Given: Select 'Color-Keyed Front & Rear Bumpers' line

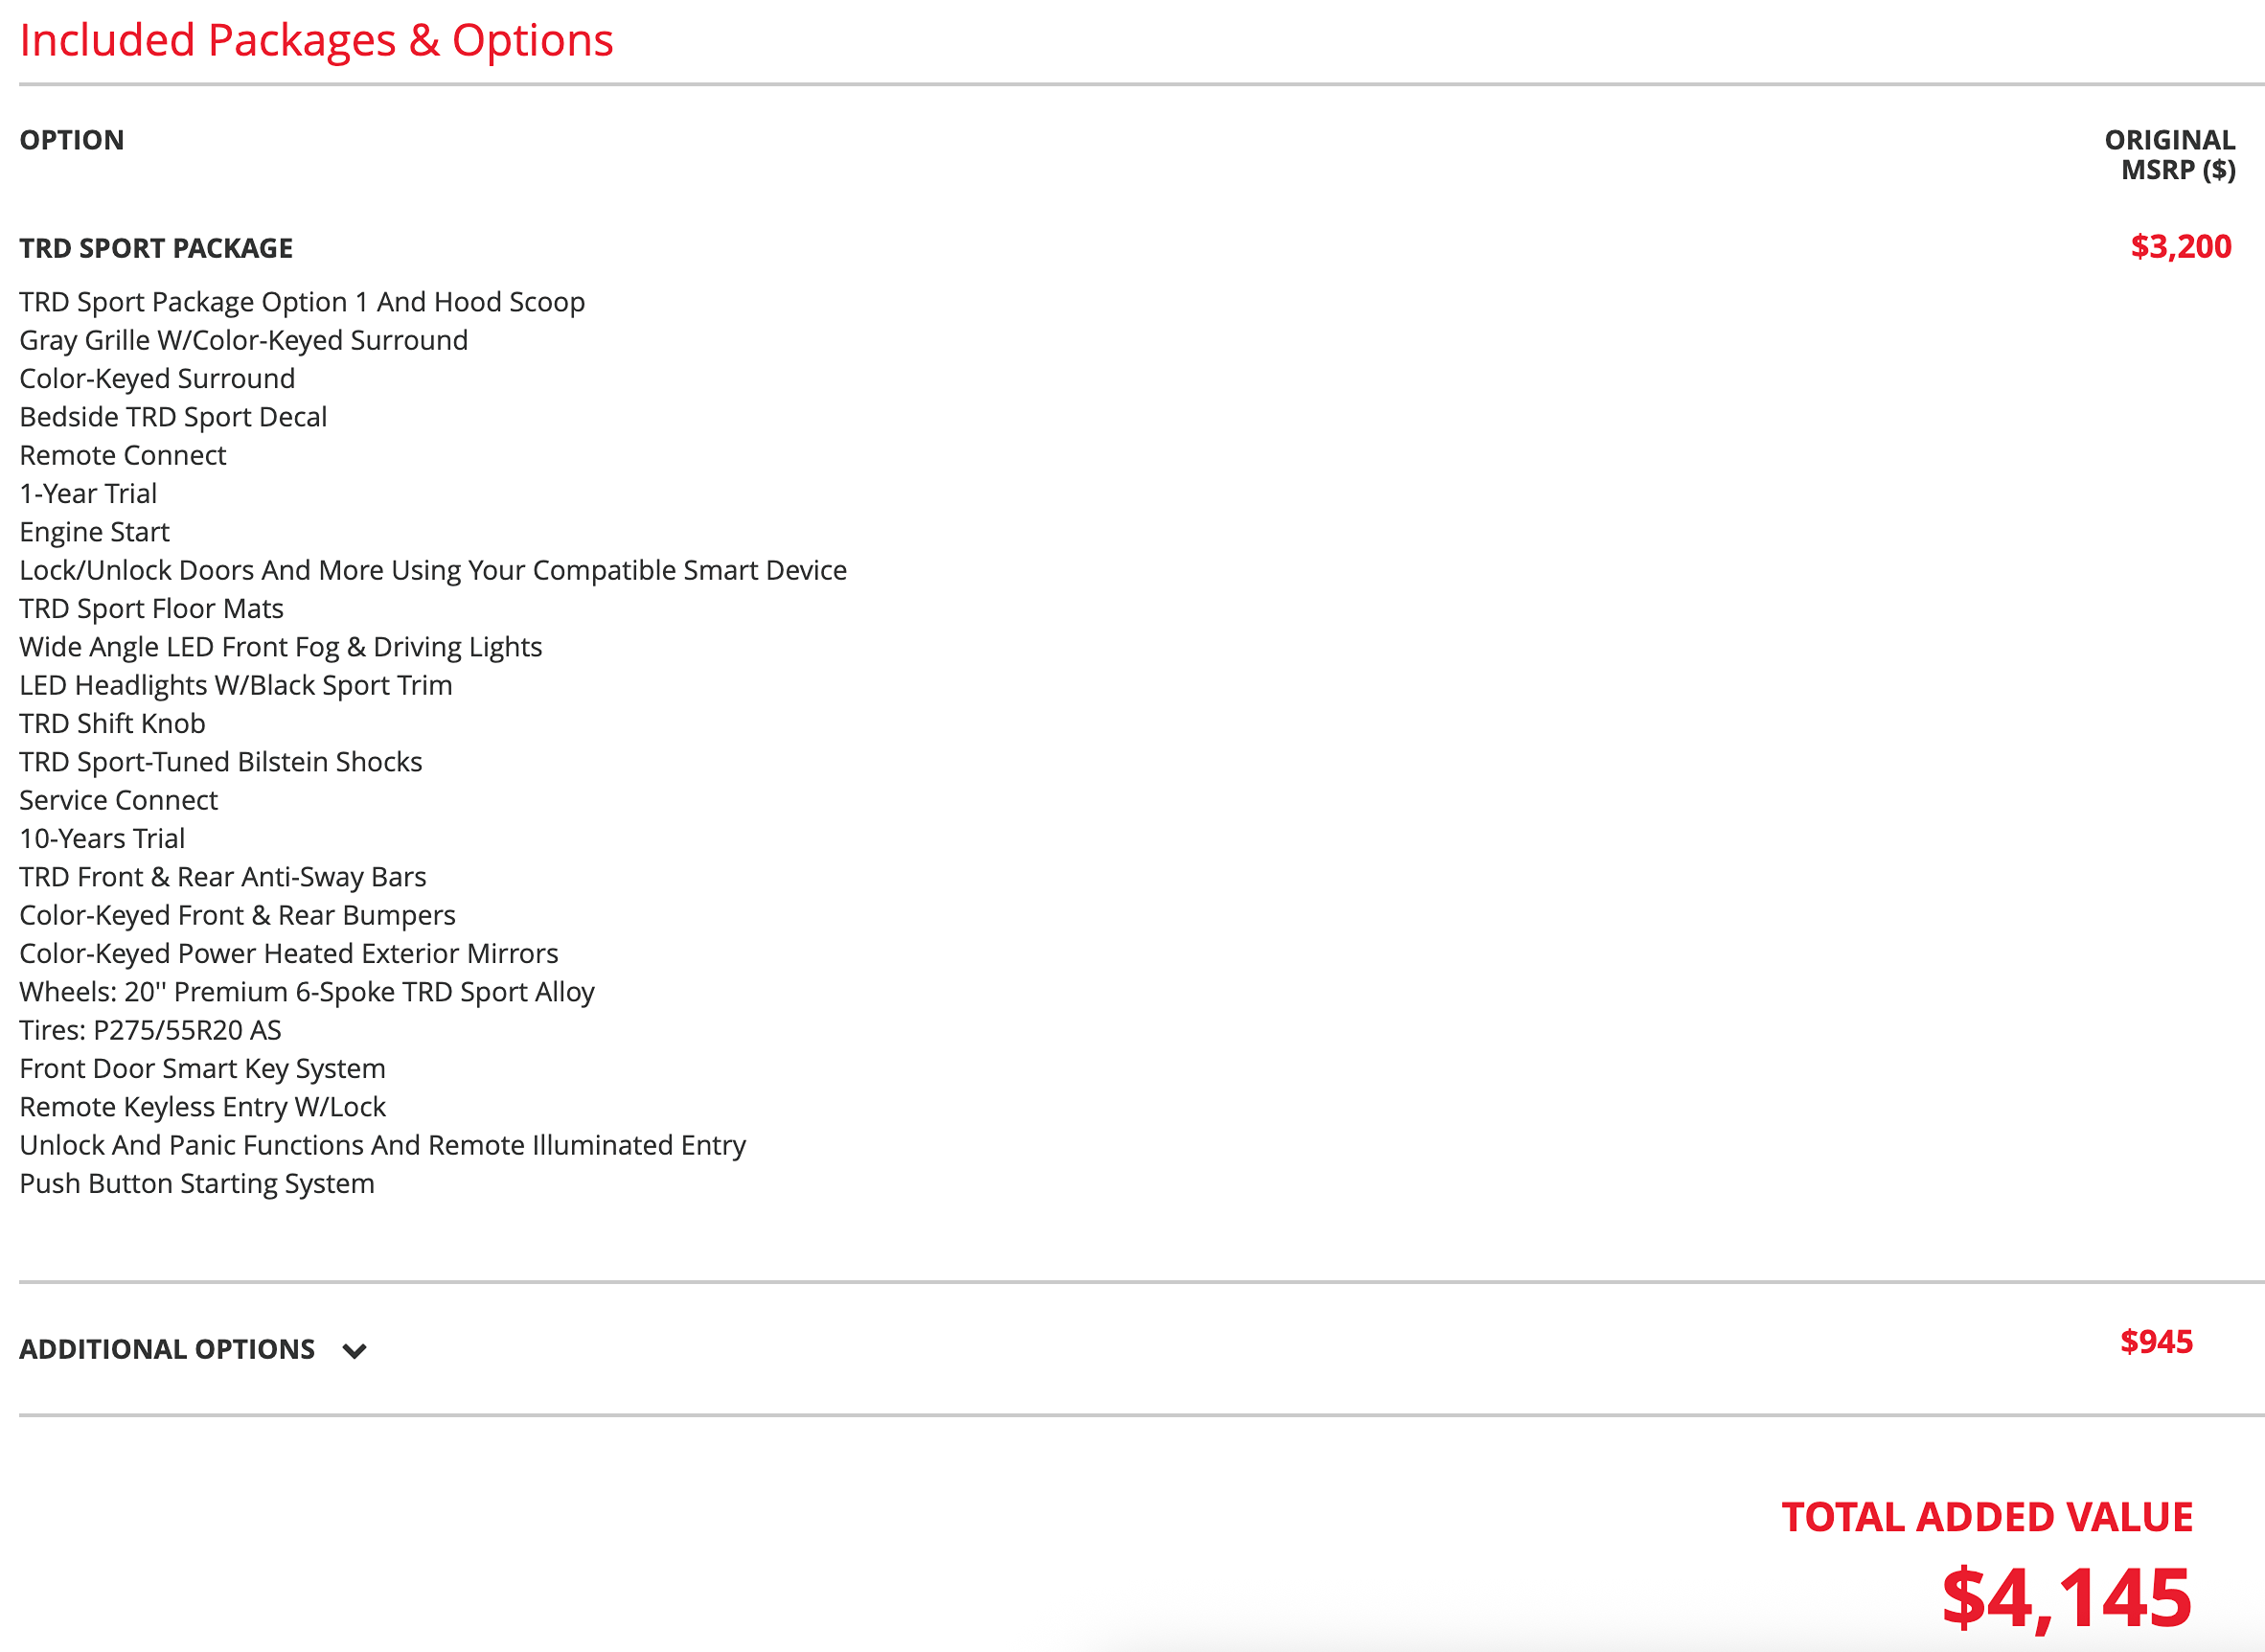Looking at the screenshot, I should [237, 915].
